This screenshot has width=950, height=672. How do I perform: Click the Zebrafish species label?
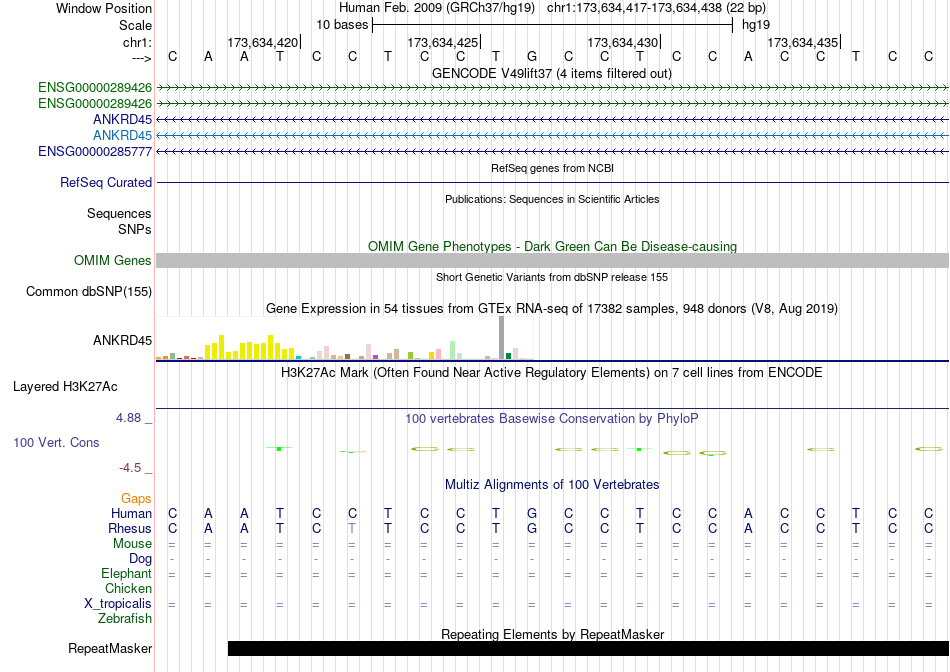coord(125,619)
